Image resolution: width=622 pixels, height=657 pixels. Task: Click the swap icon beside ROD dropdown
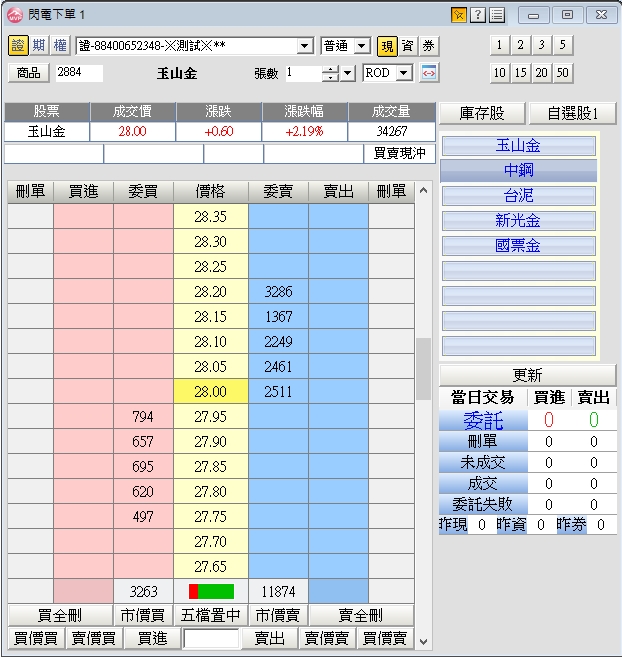click(428, 73)
